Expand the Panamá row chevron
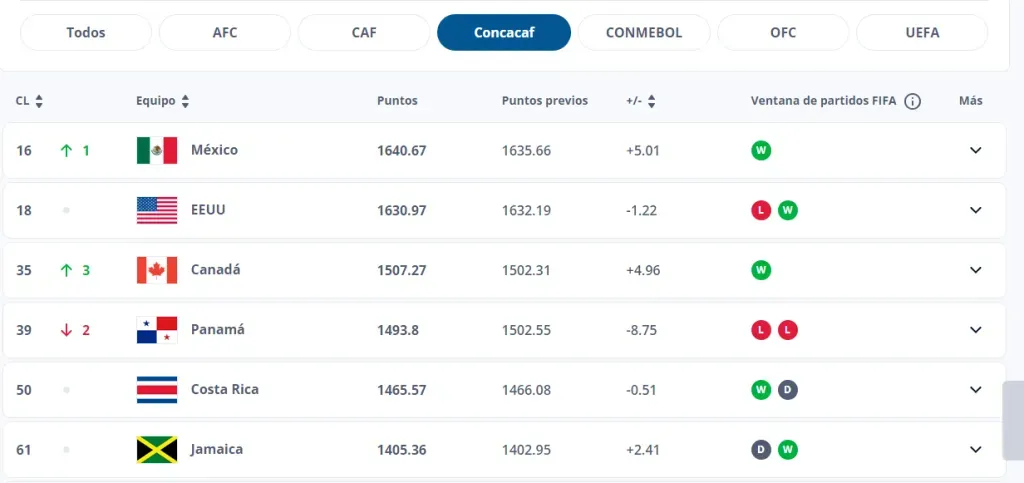The width and height of the screenshot is (1024, 483). (976, 330)
